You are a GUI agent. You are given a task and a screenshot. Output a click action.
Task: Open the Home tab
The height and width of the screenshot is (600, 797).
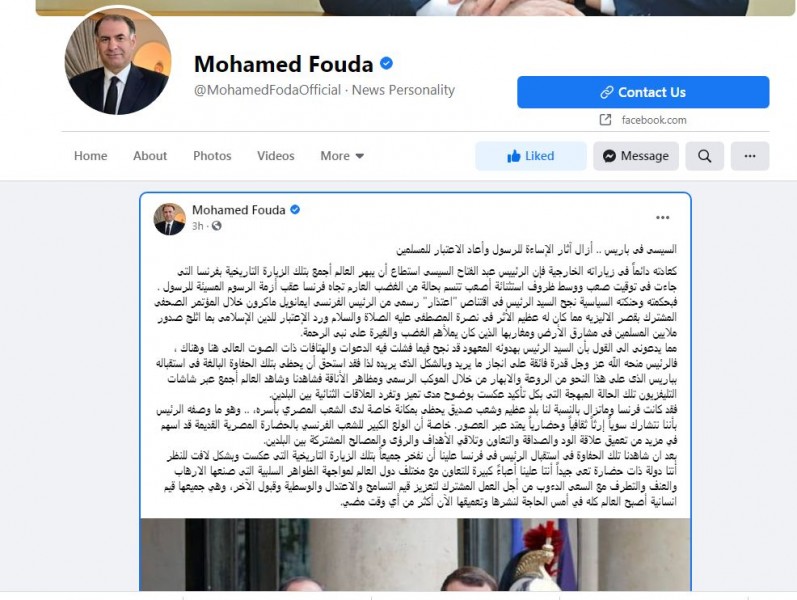90,156
